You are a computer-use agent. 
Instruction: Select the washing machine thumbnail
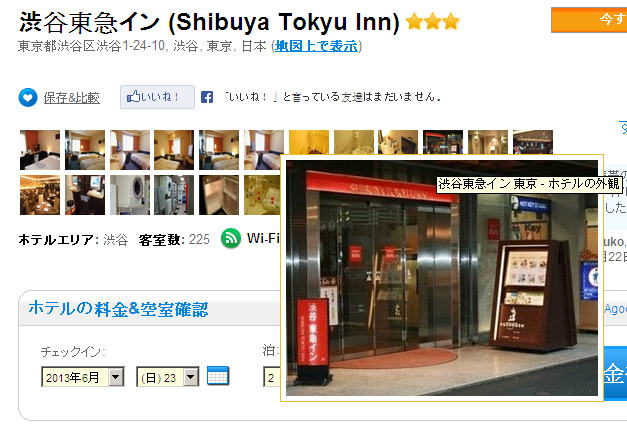[130, 195]
